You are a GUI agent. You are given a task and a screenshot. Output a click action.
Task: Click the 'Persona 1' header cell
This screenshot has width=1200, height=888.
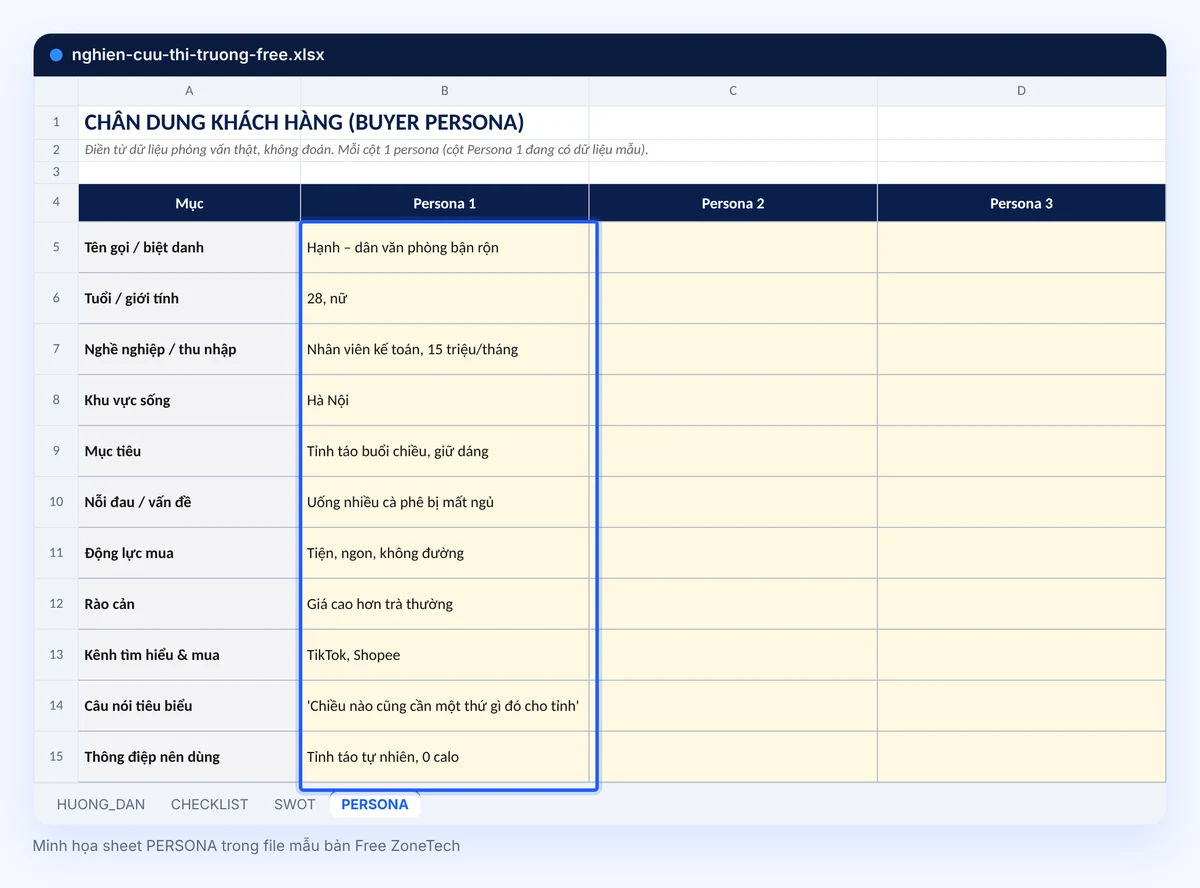[x=445, y=203]
